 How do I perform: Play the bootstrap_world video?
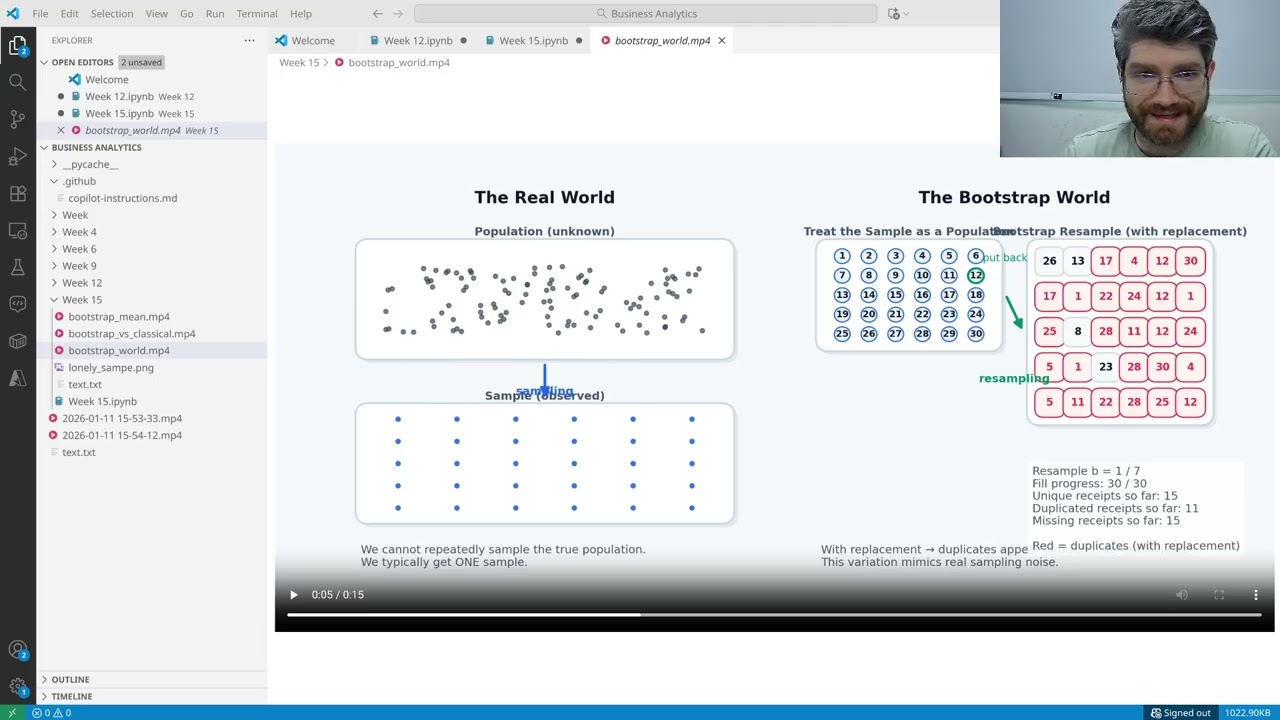coord(293,595)
